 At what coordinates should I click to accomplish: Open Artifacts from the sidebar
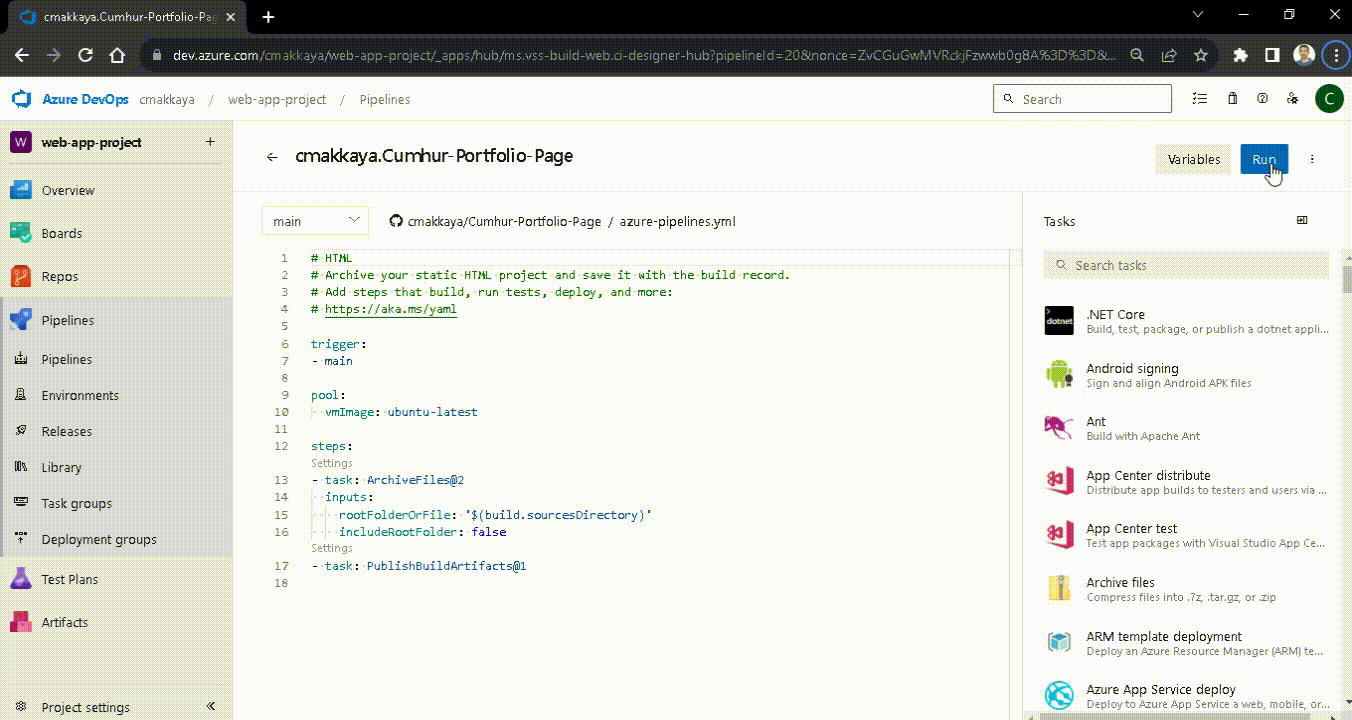64,622
